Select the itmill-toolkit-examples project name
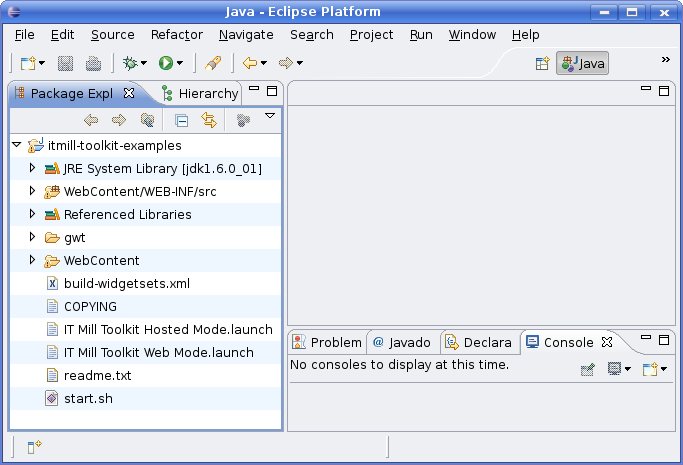Viewport: 683px width, 465px height. [x=115, y=145]
